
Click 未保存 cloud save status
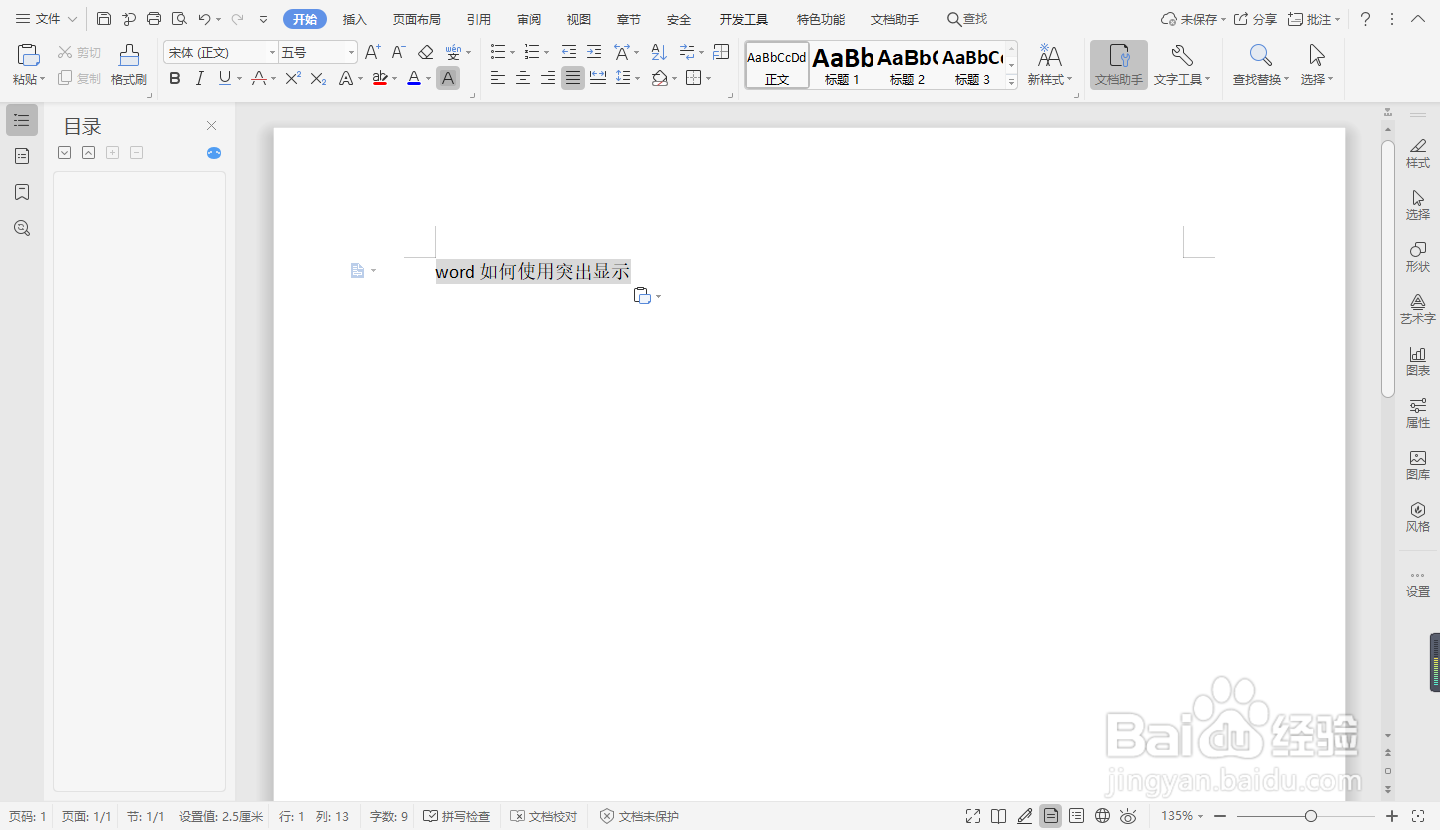point(1193,19)
